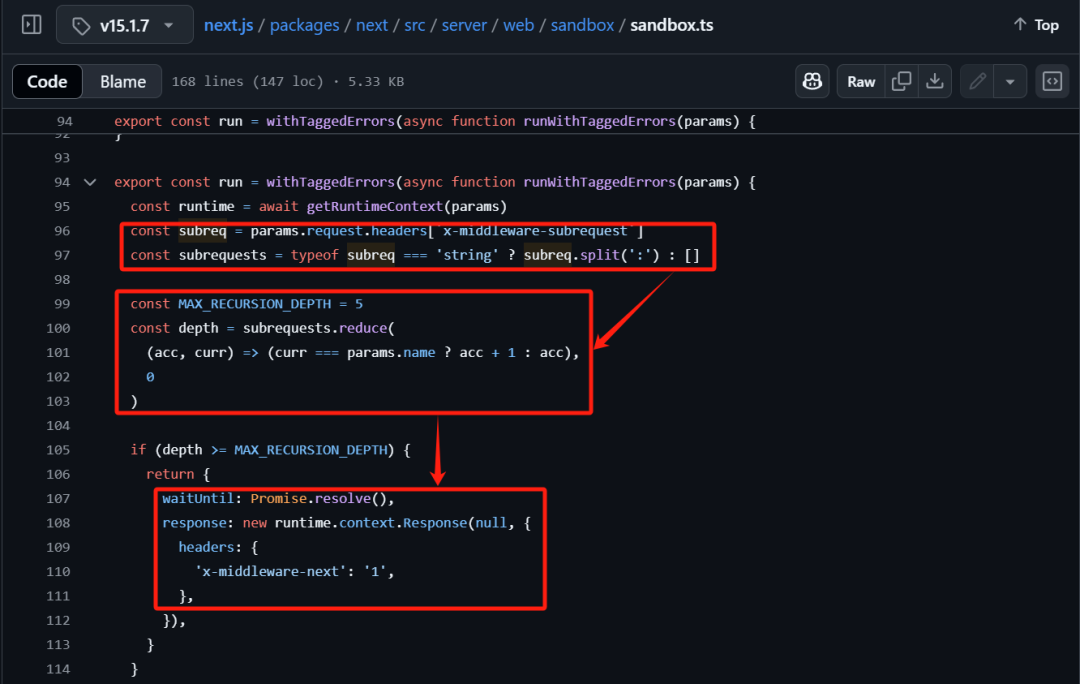Expand the file tree side panel

[31, 25]
